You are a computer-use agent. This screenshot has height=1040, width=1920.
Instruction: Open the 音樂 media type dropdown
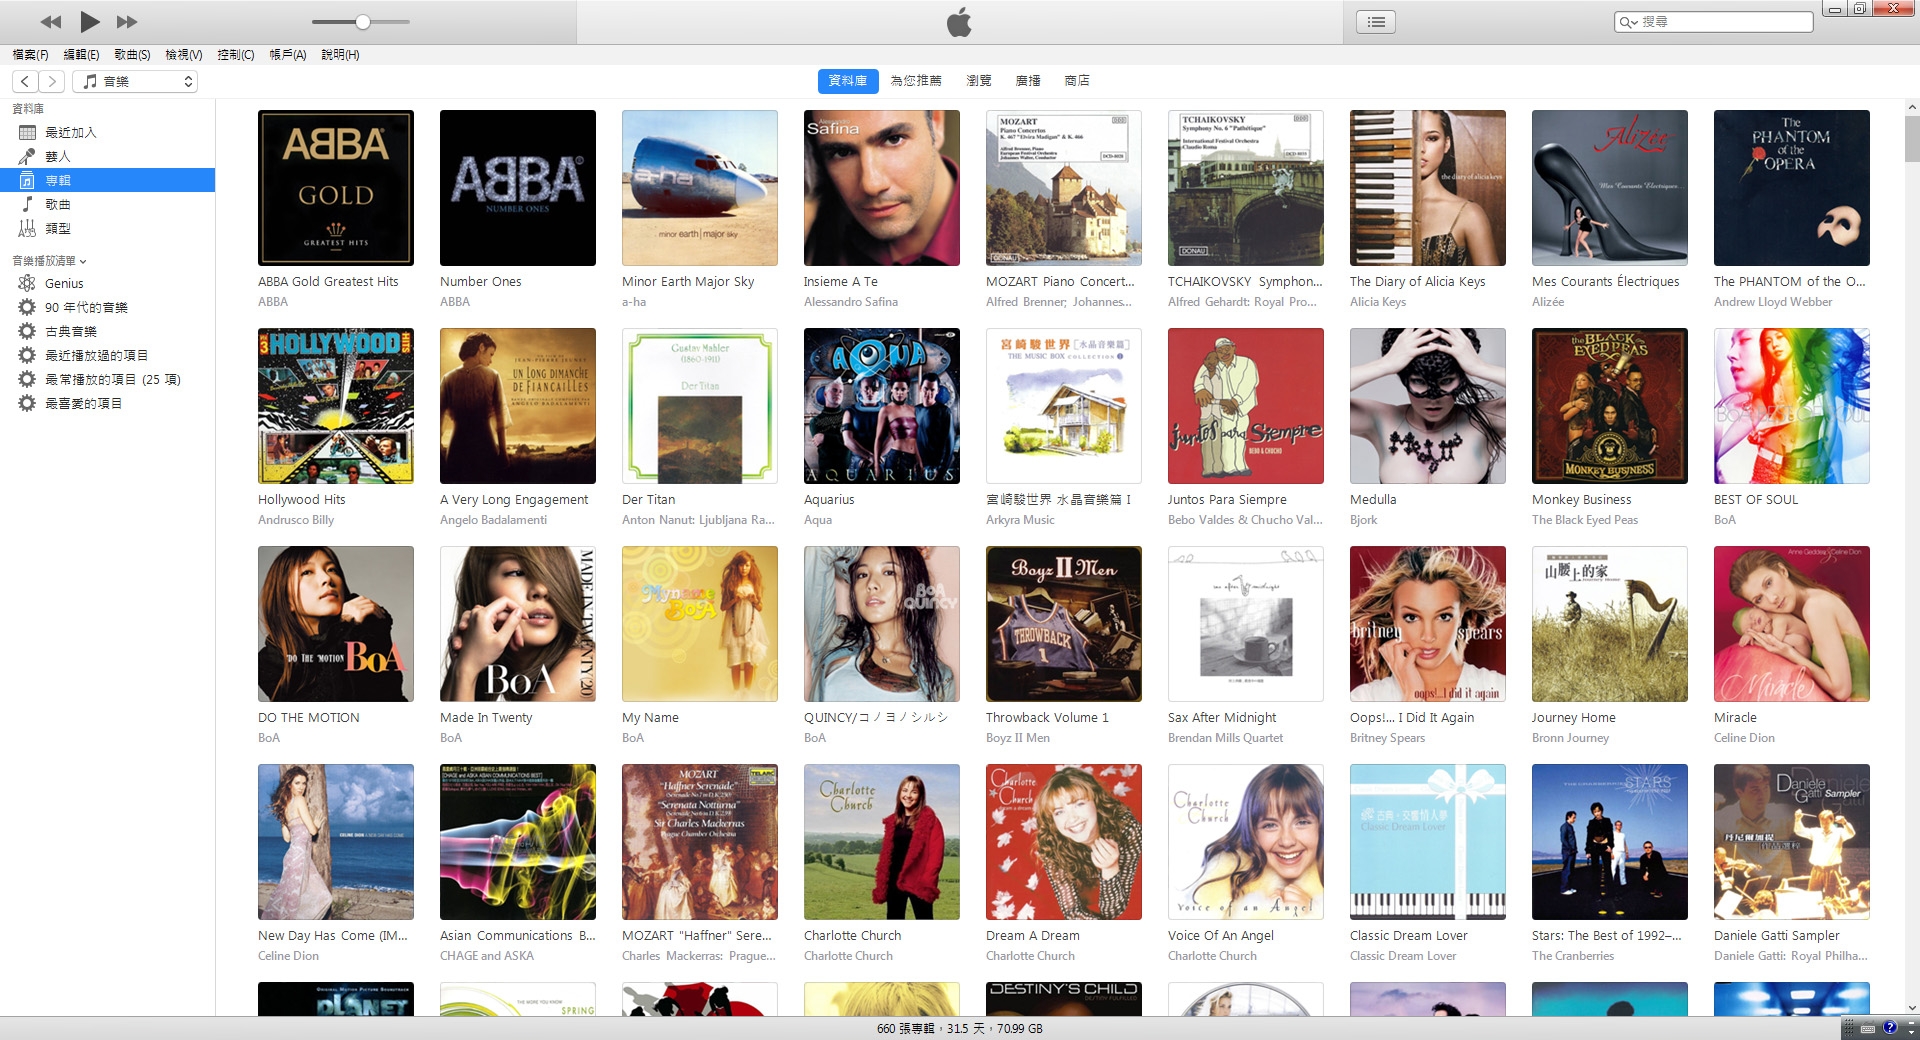point(135,81)
